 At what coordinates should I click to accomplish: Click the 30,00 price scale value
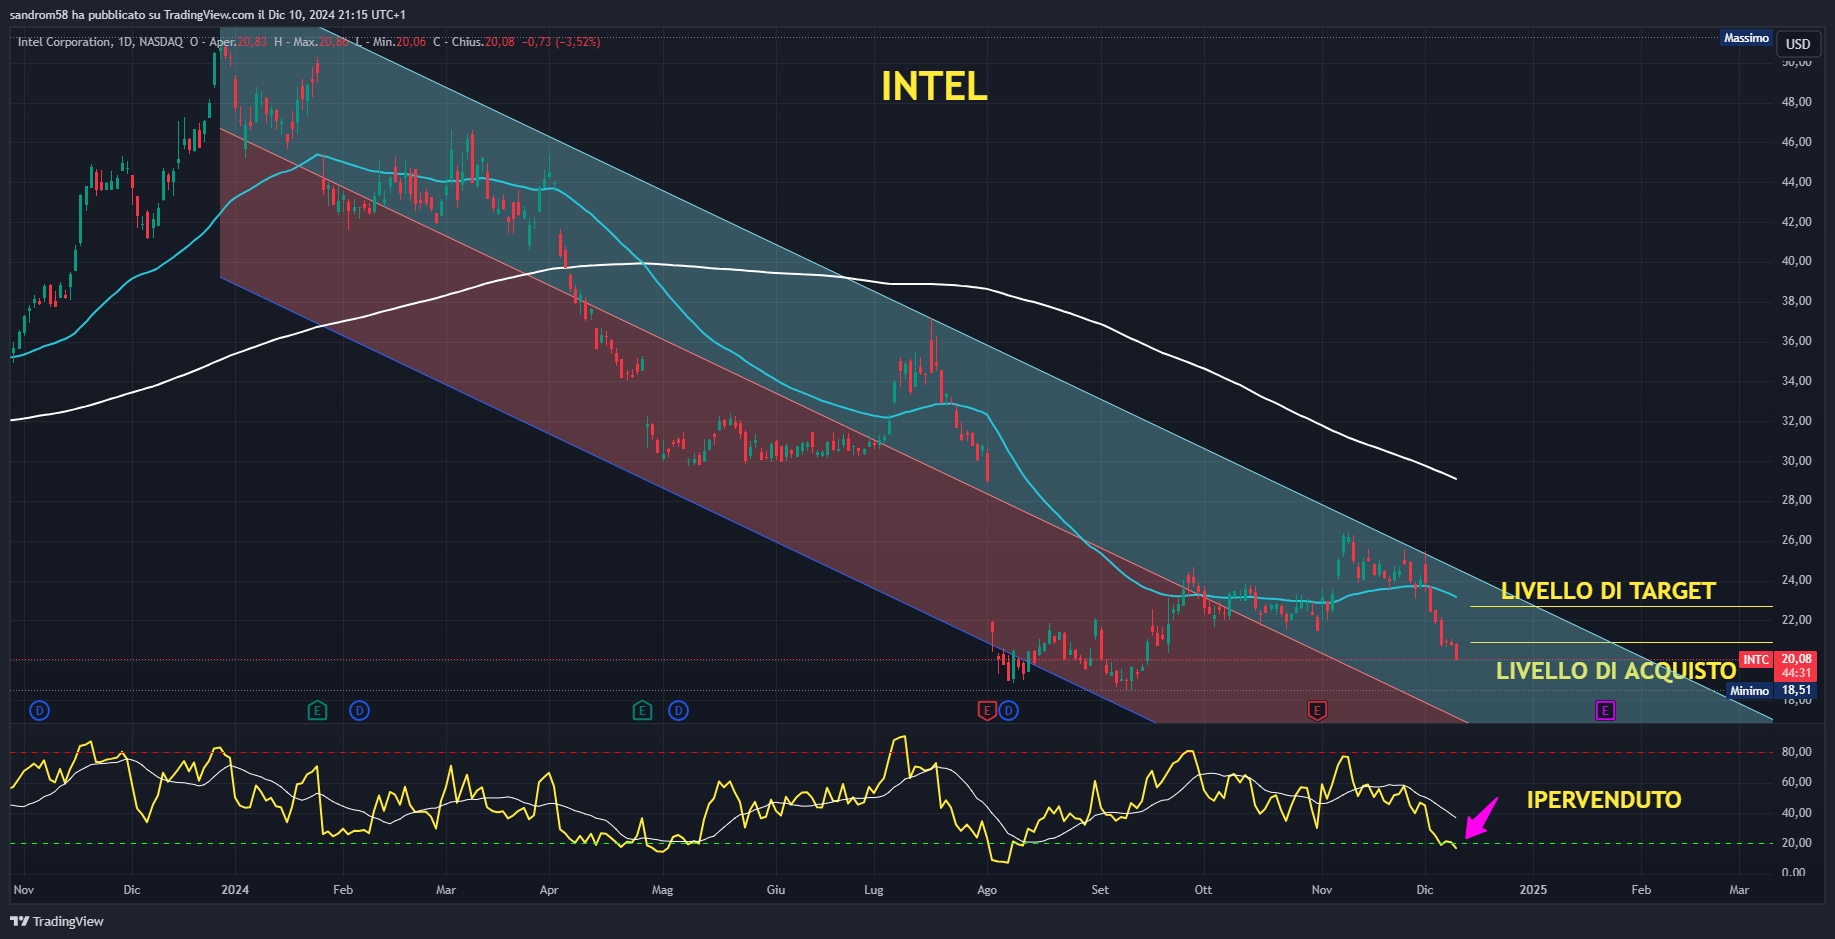click(x=1796, y=461)
